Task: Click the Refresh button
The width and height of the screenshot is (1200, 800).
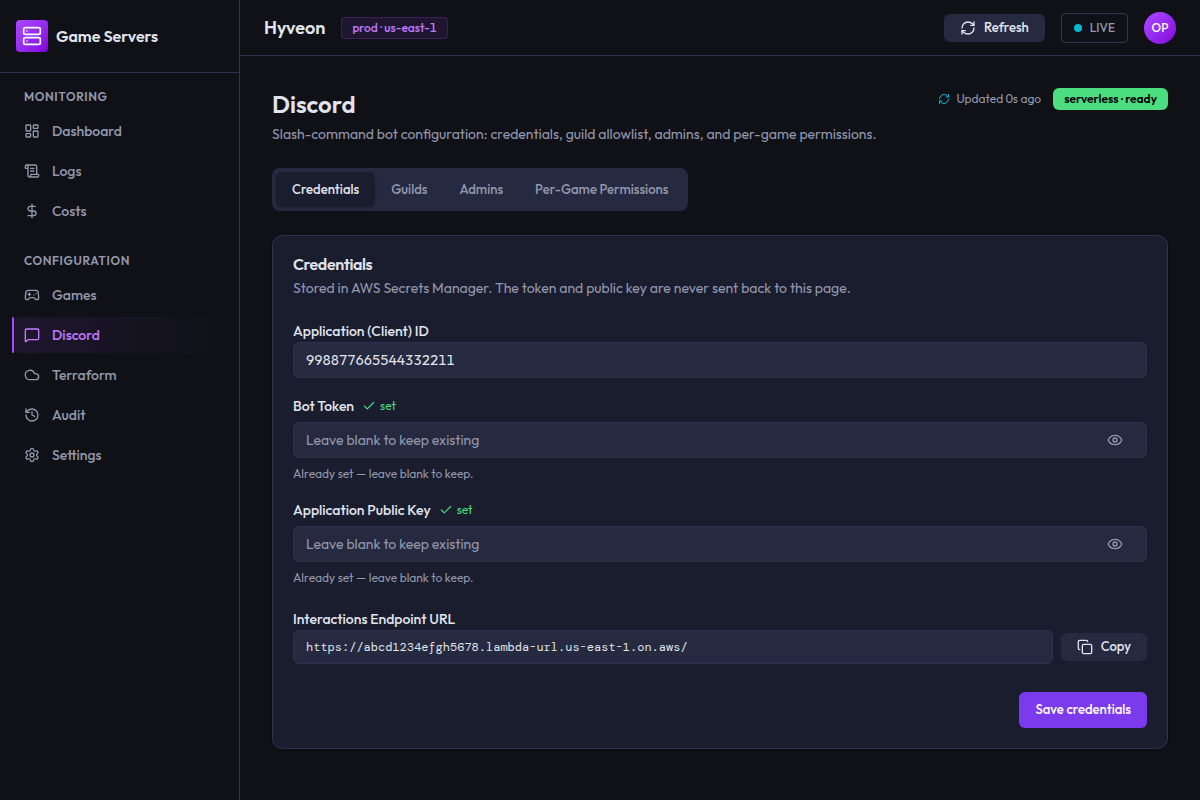Action: tap(994, 28)
